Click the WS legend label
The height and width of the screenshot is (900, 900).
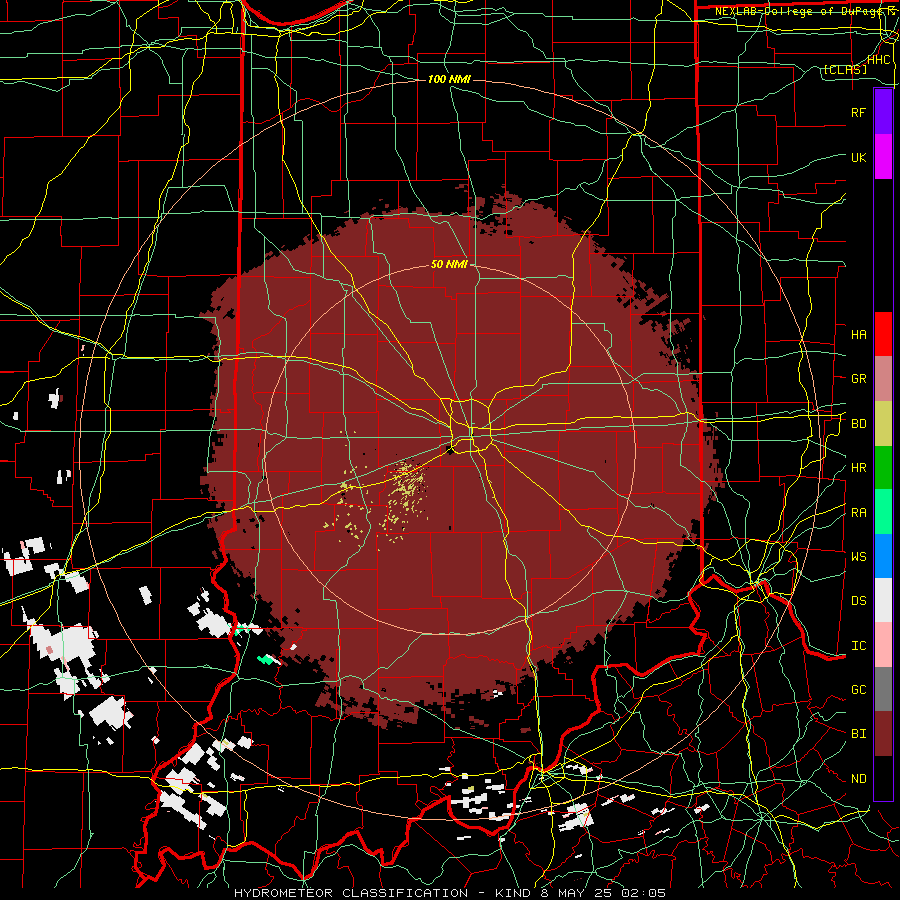858,557
